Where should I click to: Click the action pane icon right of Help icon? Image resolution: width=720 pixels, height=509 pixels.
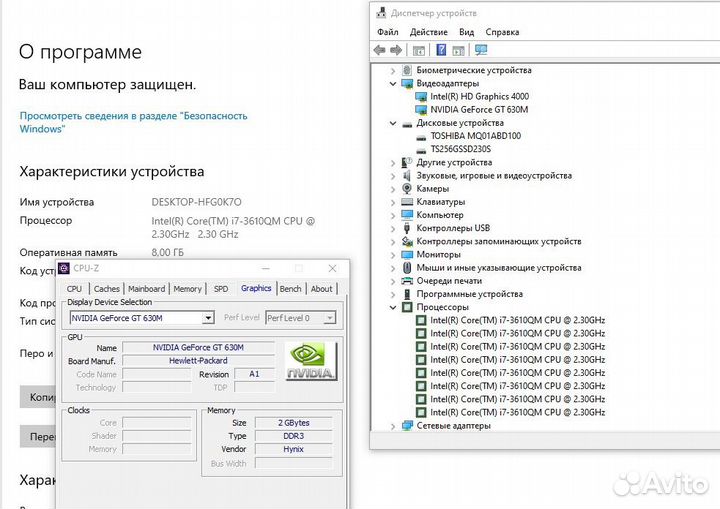(x=458, y=51)
